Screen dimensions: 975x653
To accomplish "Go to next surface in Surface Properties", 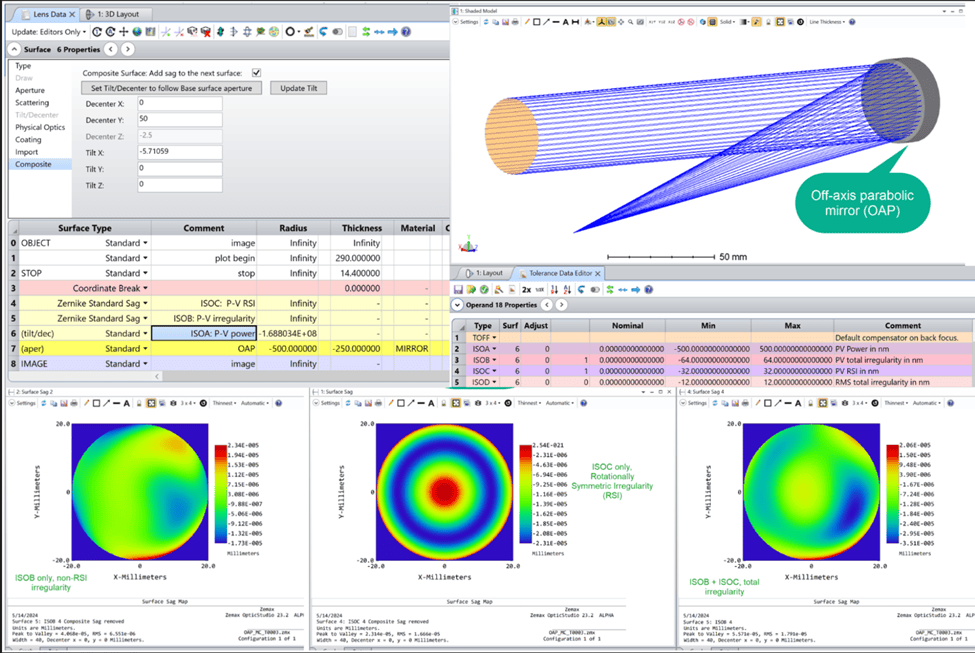I will [x=127, y=49].
